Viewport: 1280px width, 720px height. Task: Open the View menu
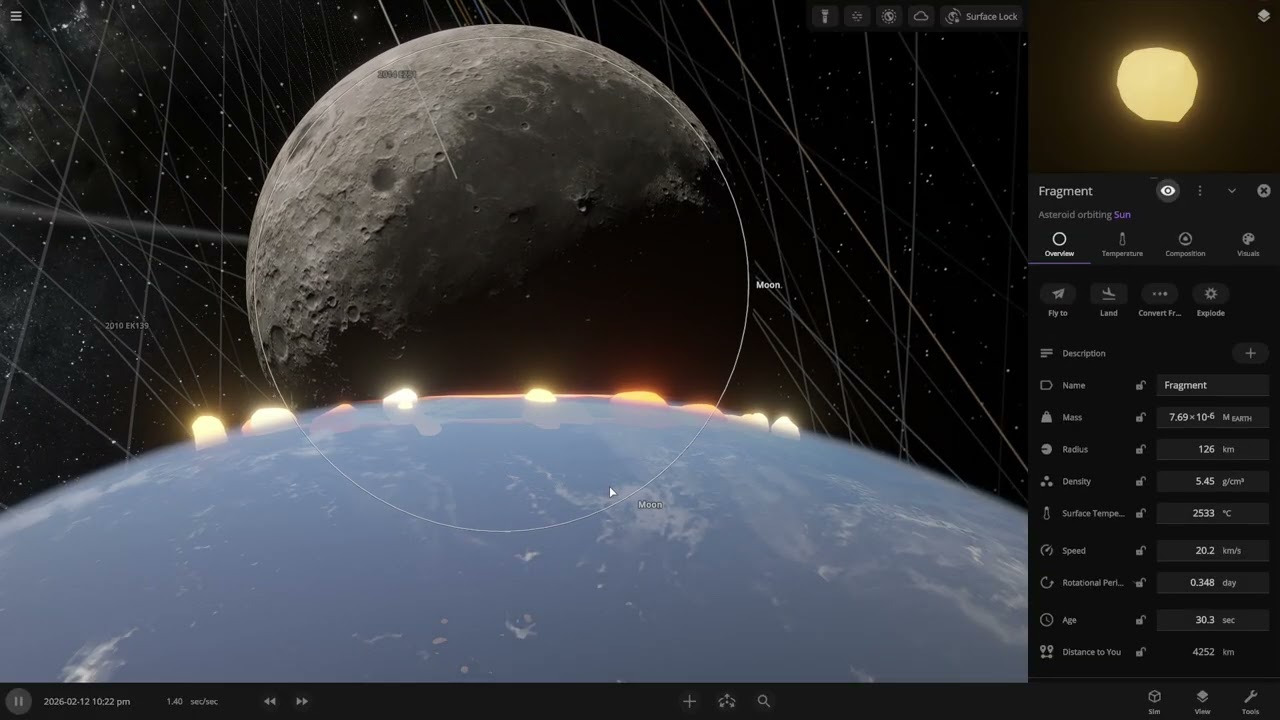[x=1202, y=701]
